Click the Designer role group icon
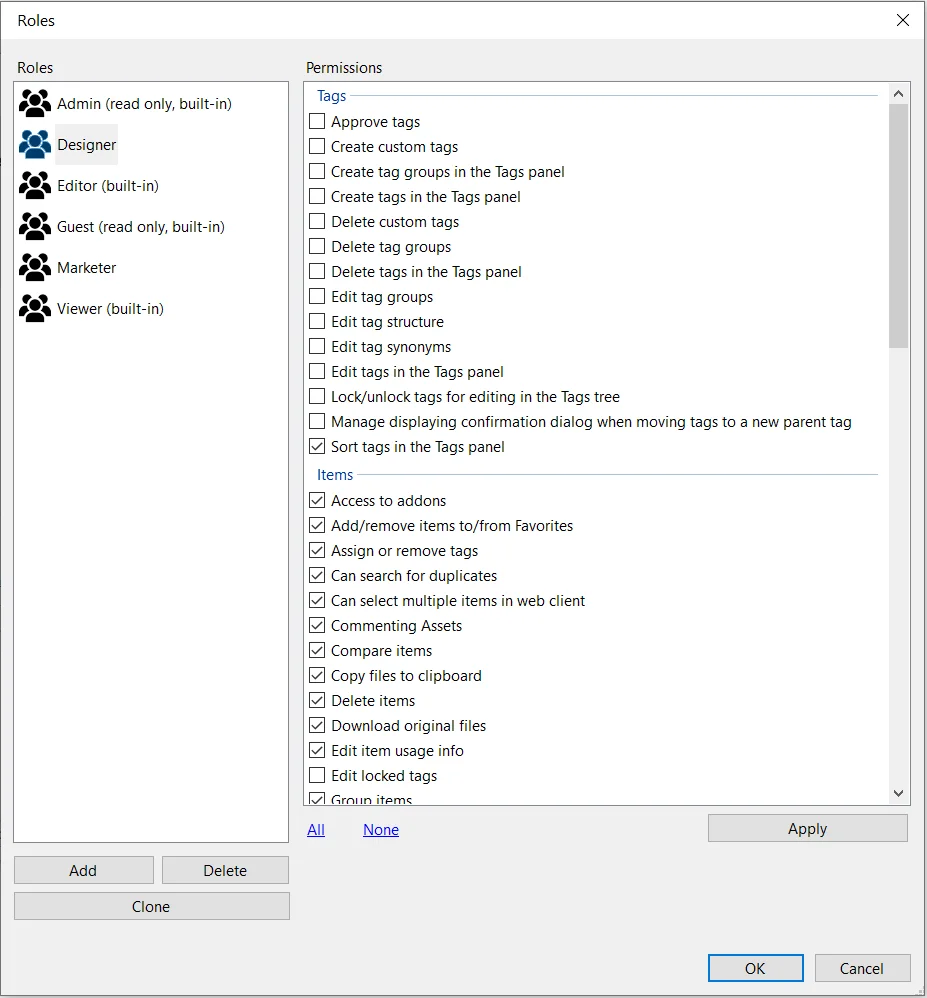The image size is (927, 998). pyautogui.click(x=35, y=144)
